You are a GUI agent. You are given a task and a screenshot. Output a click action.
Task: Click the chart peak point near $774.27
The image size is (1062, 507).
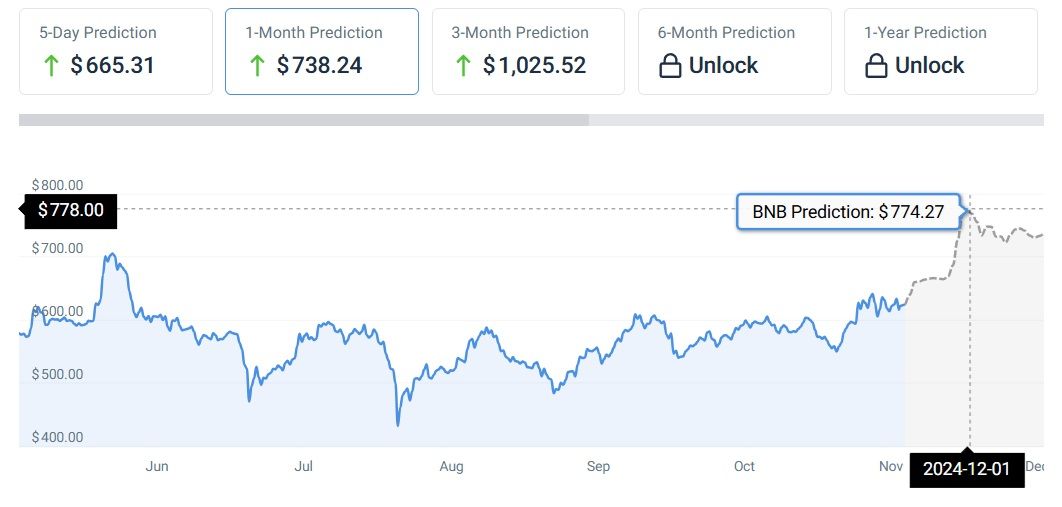point(969,210)
